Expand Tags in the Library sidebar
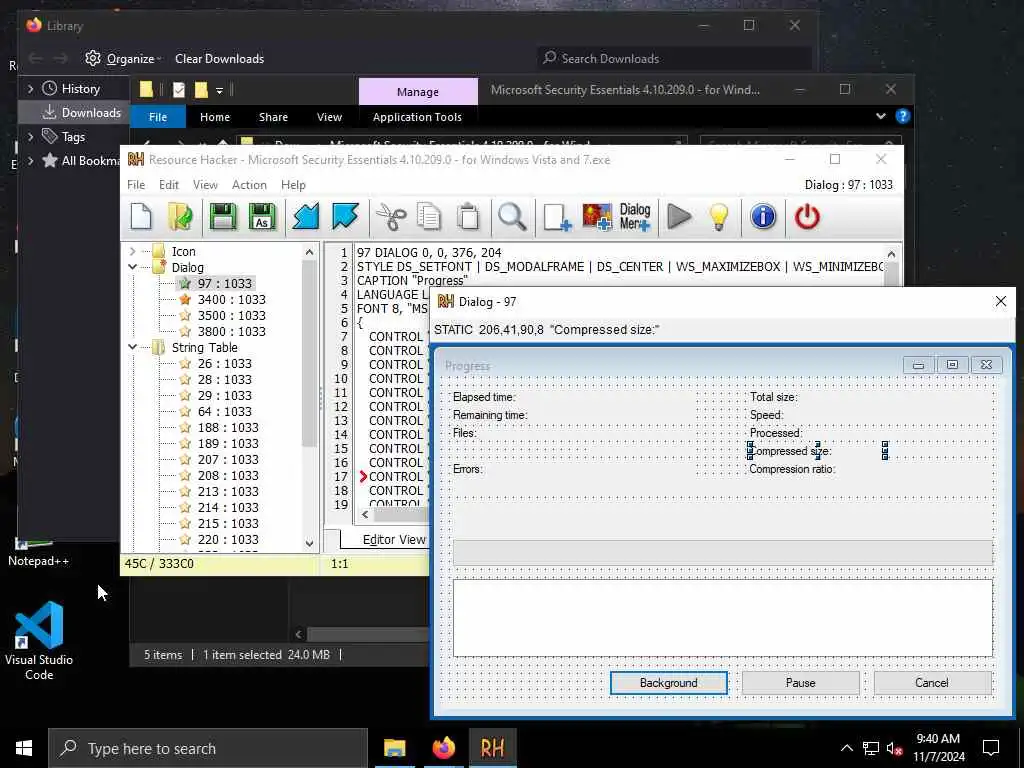The image size is (1024, 768). (x=30, y=136)
